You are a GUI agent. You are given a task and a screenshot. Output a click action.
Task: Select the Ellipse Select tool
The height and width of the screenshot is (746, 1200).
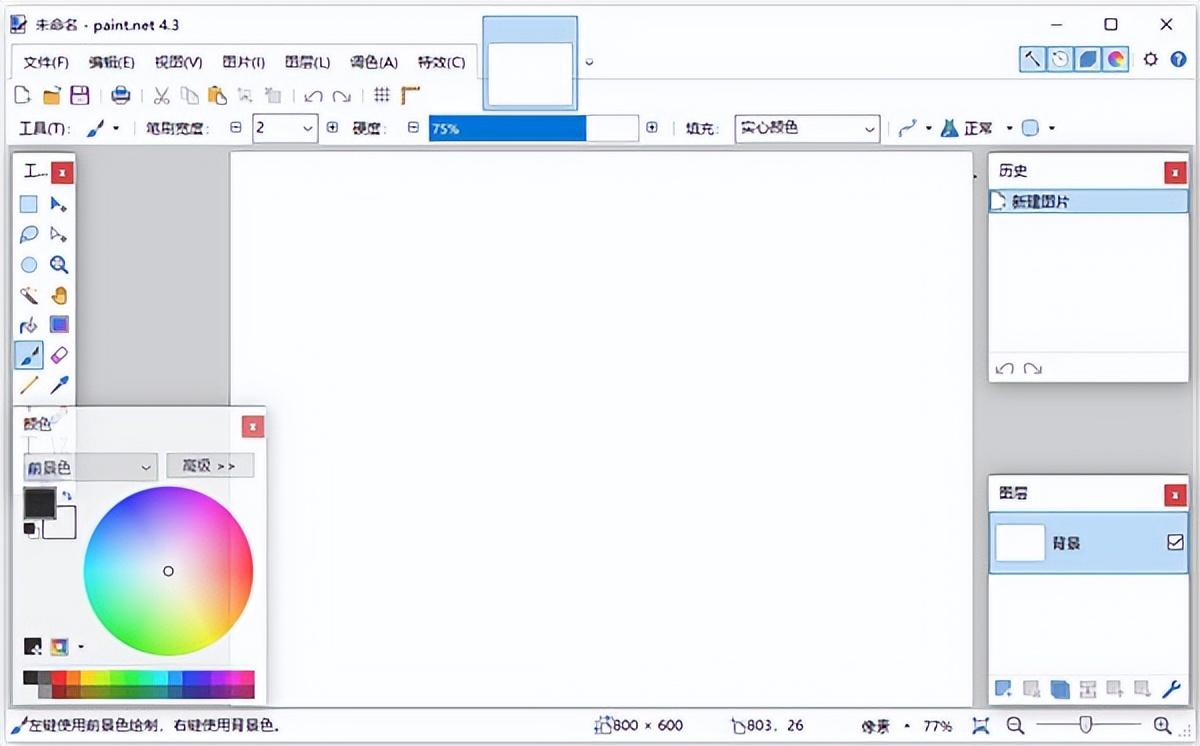click(29, 265)
